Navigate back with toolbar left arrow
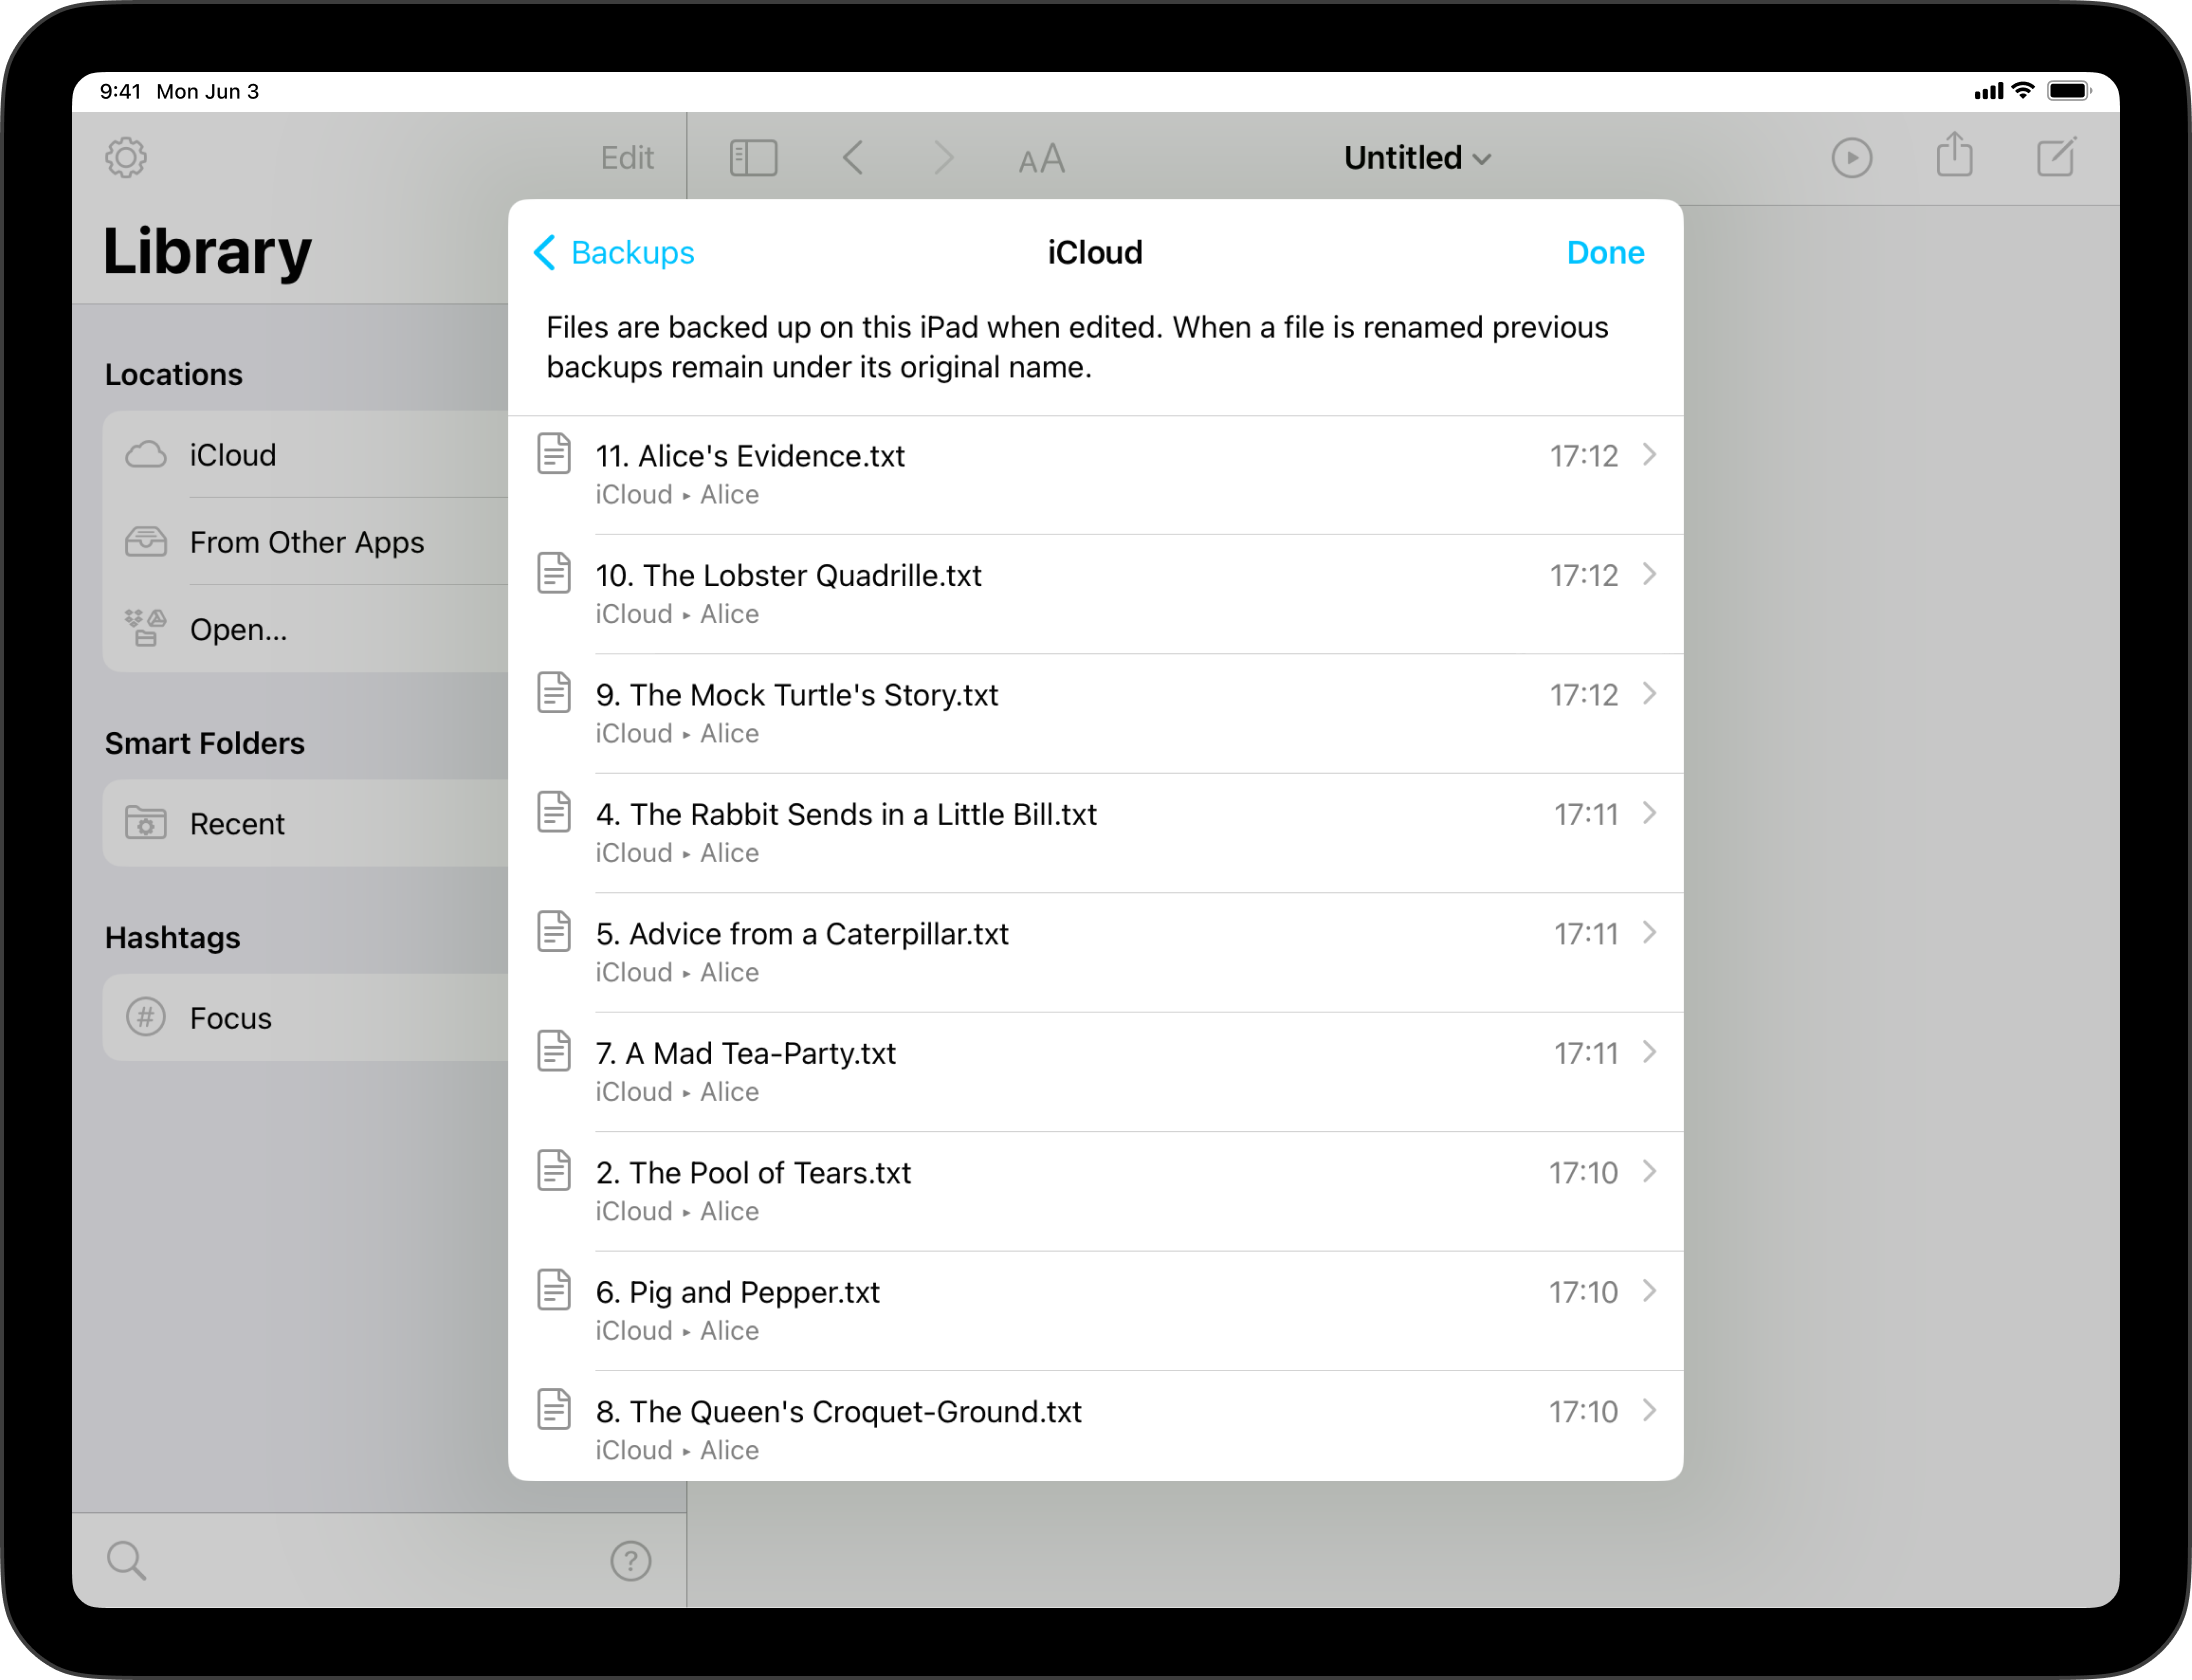 tap(853, 157)
